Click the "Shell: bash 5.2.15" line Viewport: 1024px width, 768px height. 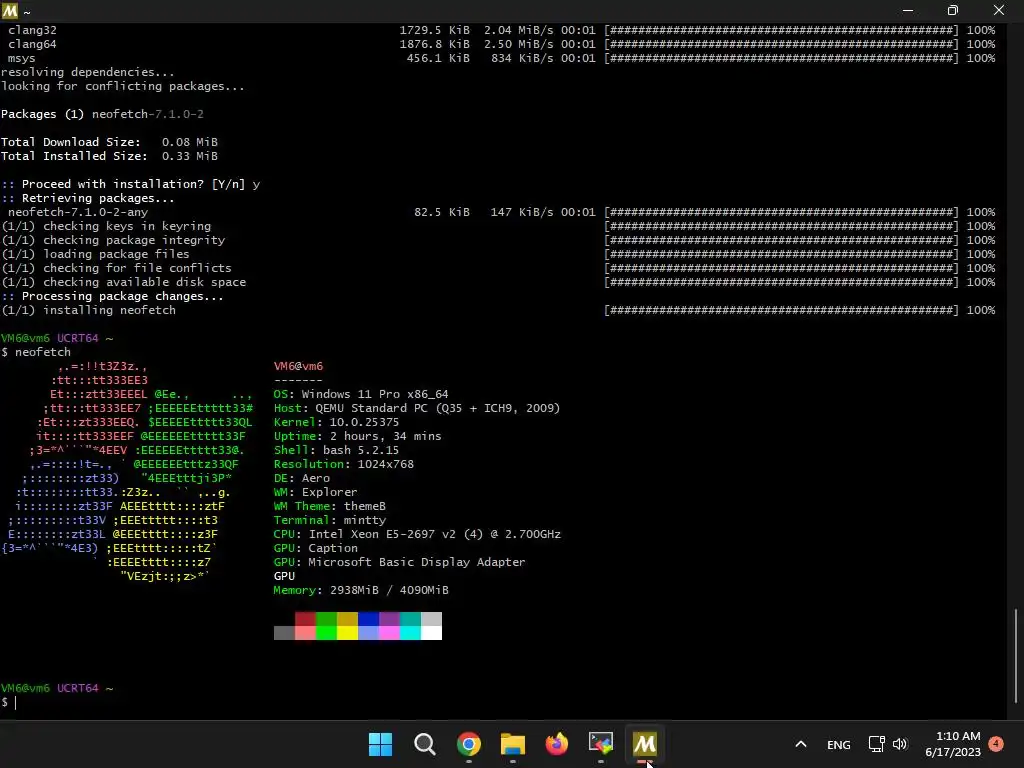point(336,451)
